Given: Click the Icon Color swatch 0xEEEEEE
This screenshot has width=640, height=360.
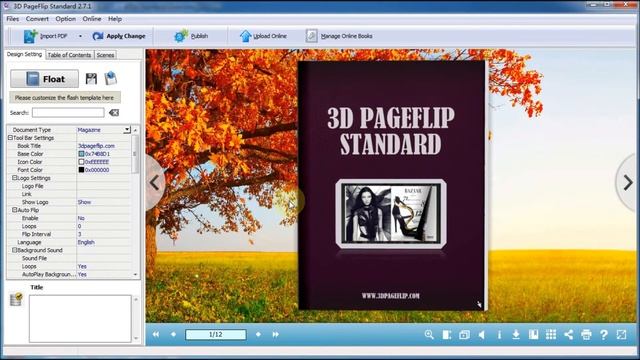Looking at the screenshot, I should (x=81, y=162).
